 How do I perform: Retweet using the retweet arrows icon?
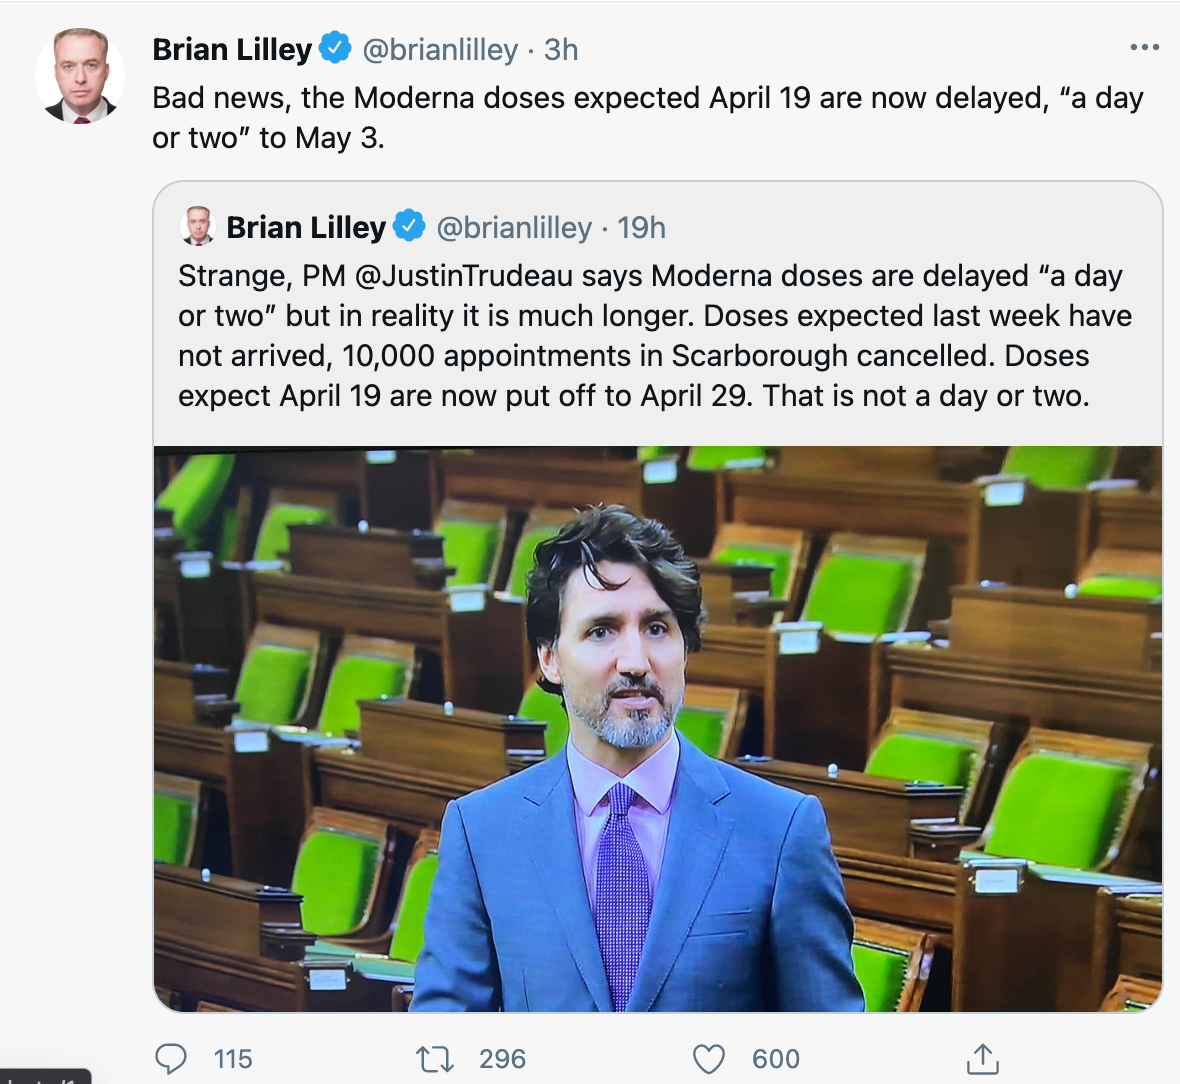click(x=435, y=1059)
